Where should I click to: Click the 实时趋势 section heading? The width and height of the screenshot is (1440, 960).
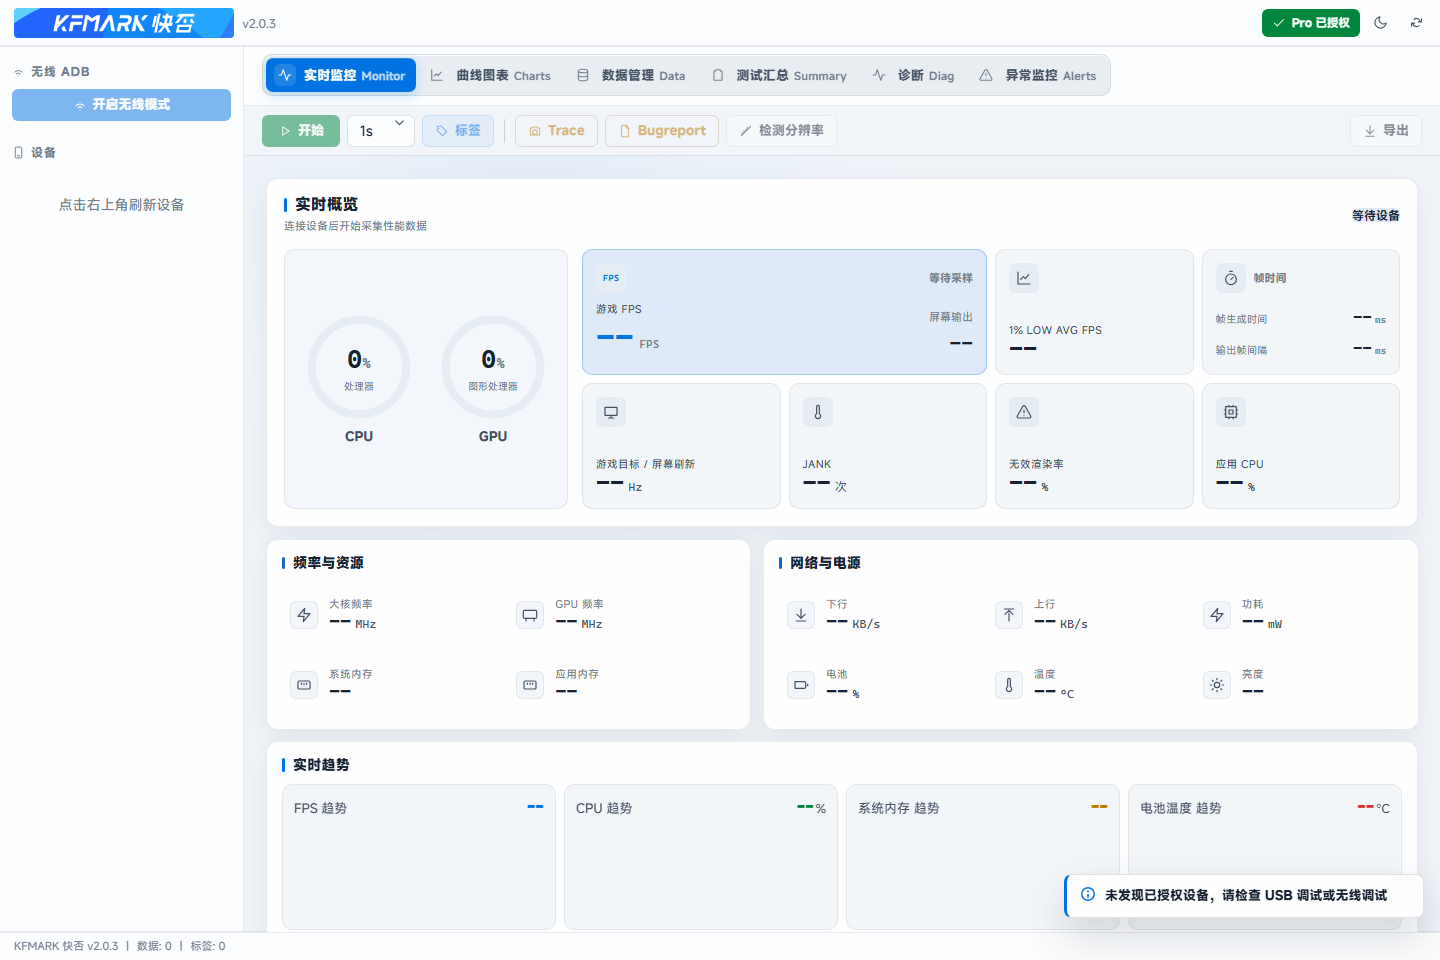pyautogui.click(x=321, y=765)
